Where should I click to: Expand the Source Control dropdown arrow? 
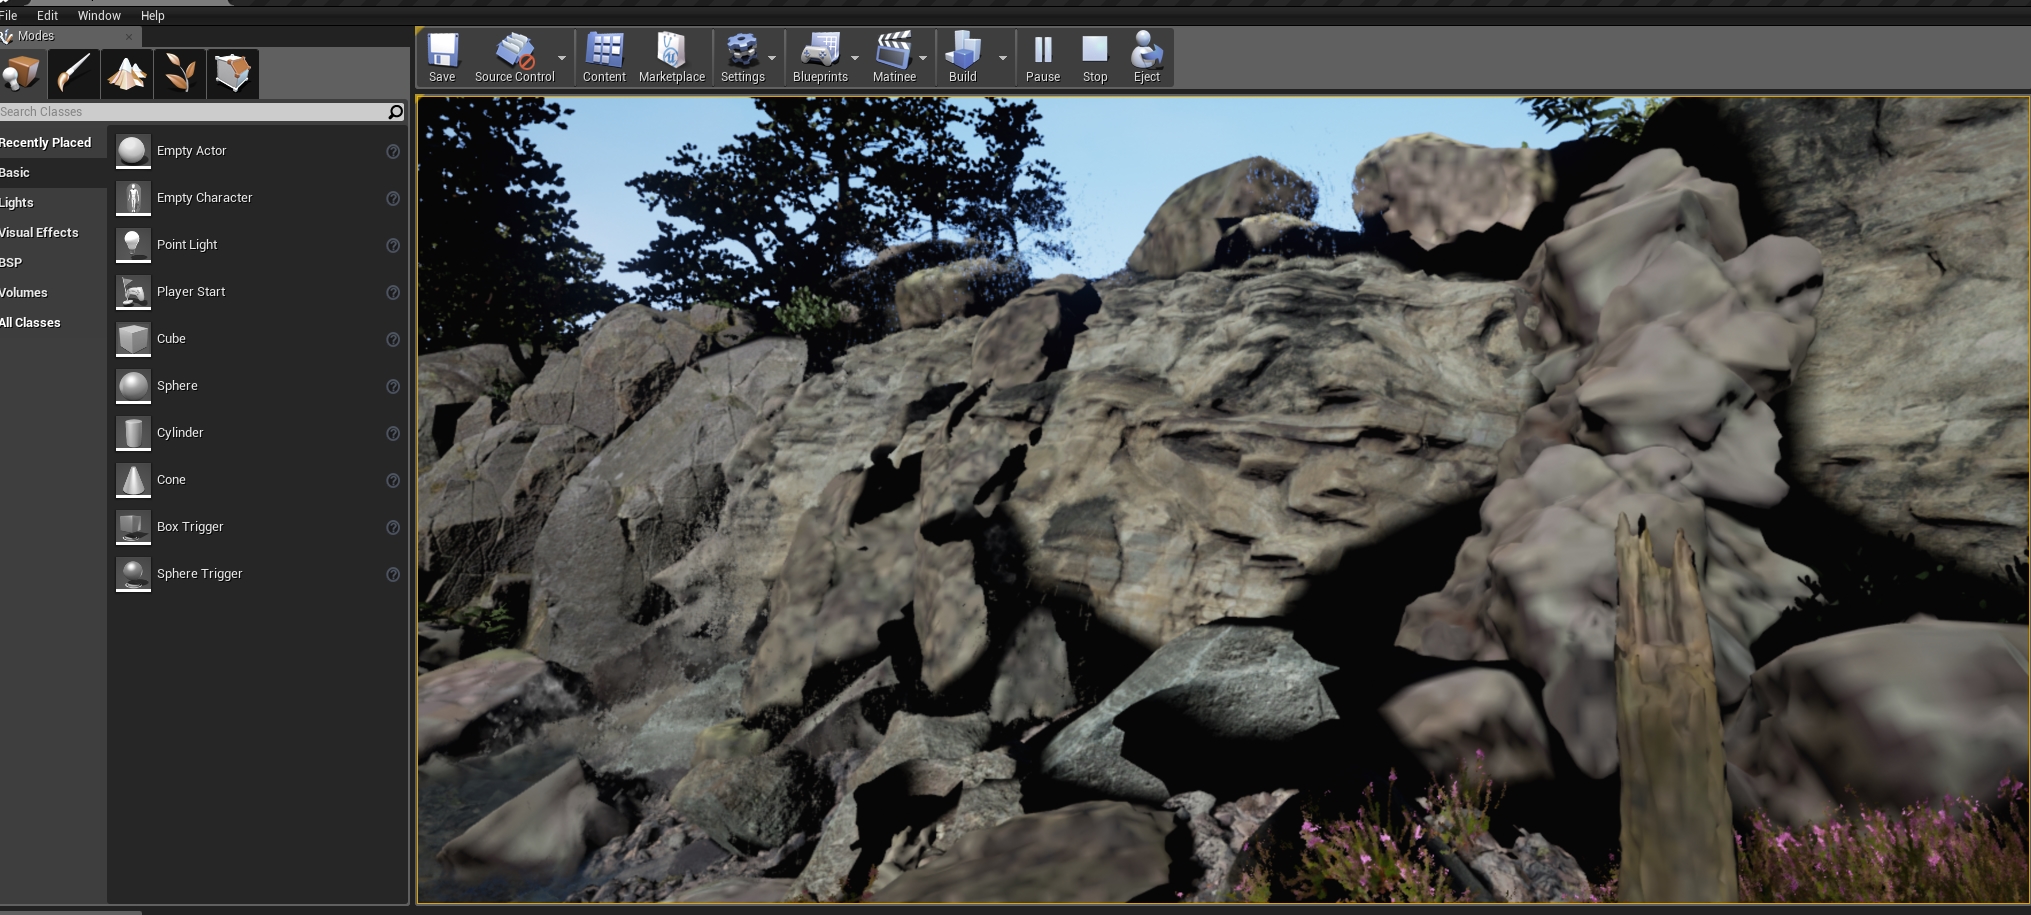pyautogui.click(x=562, y=58)
